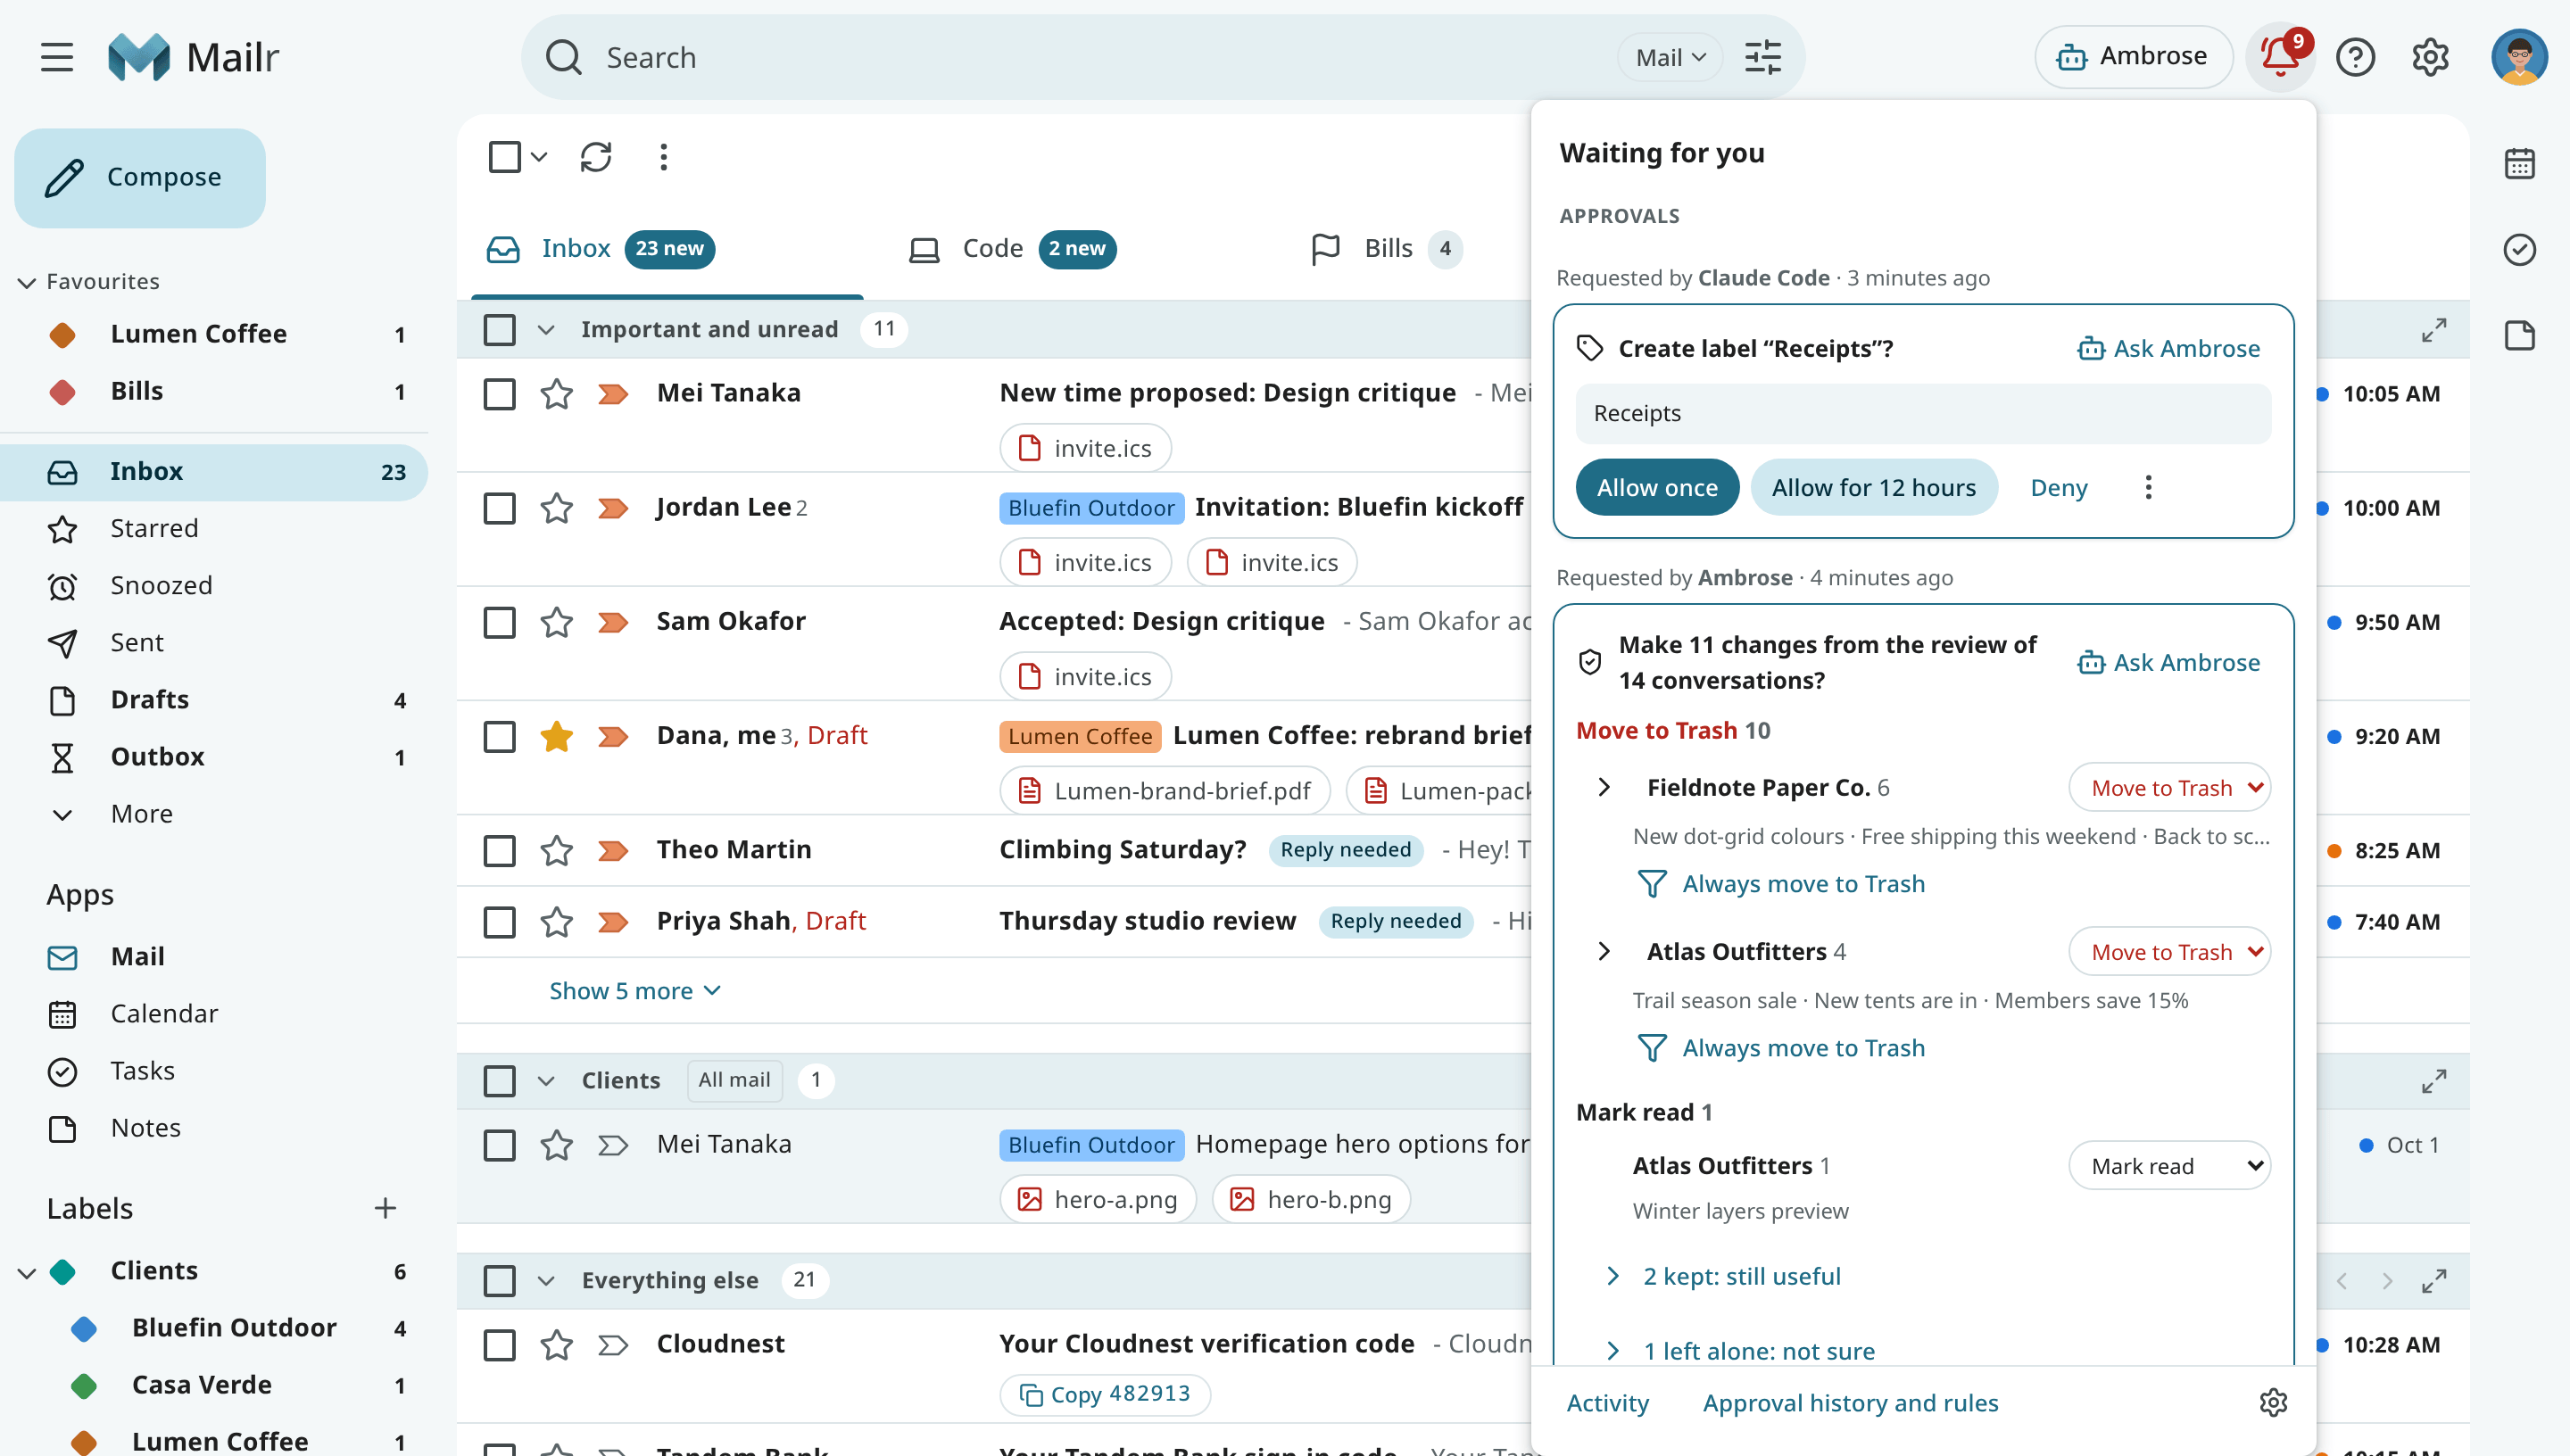This screenshot has height=1456, width=2570.
Task: Open the Mail search scope dropdown
Action: pos(1669,57)
